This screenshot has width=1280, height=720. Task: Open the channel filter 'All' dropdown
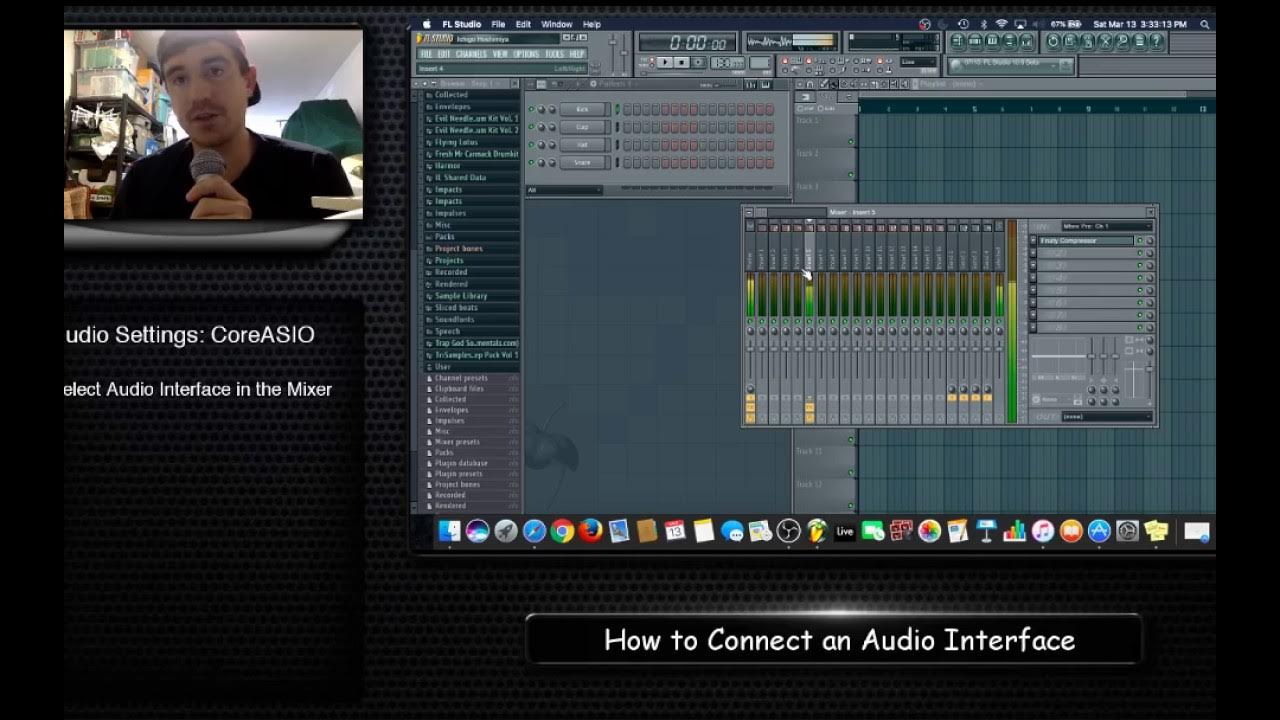tap(565, 190)
